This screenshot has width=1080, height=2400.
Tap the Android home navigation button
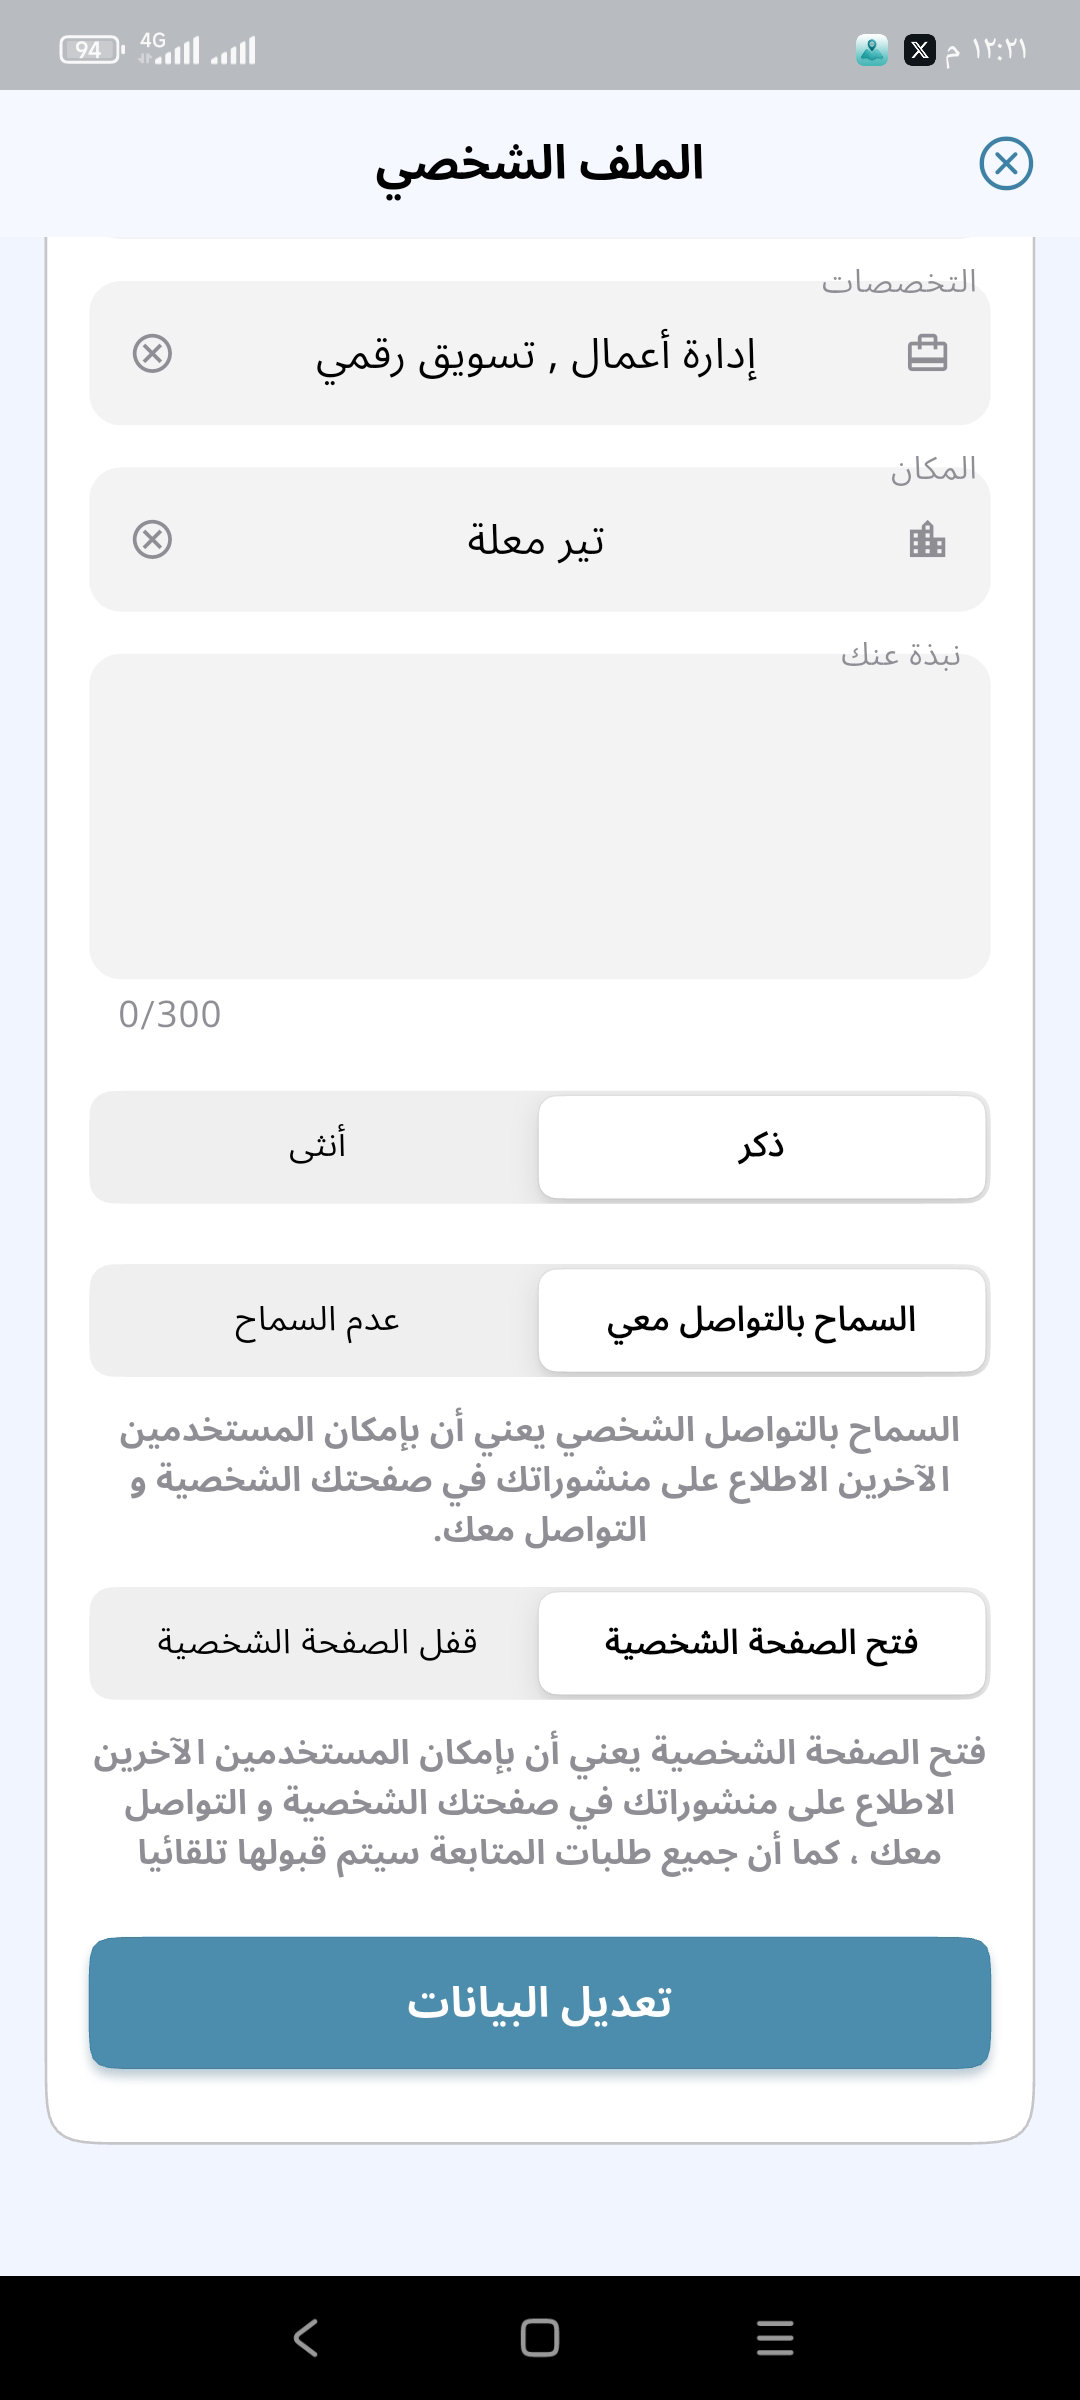[x=540, y=2337]
